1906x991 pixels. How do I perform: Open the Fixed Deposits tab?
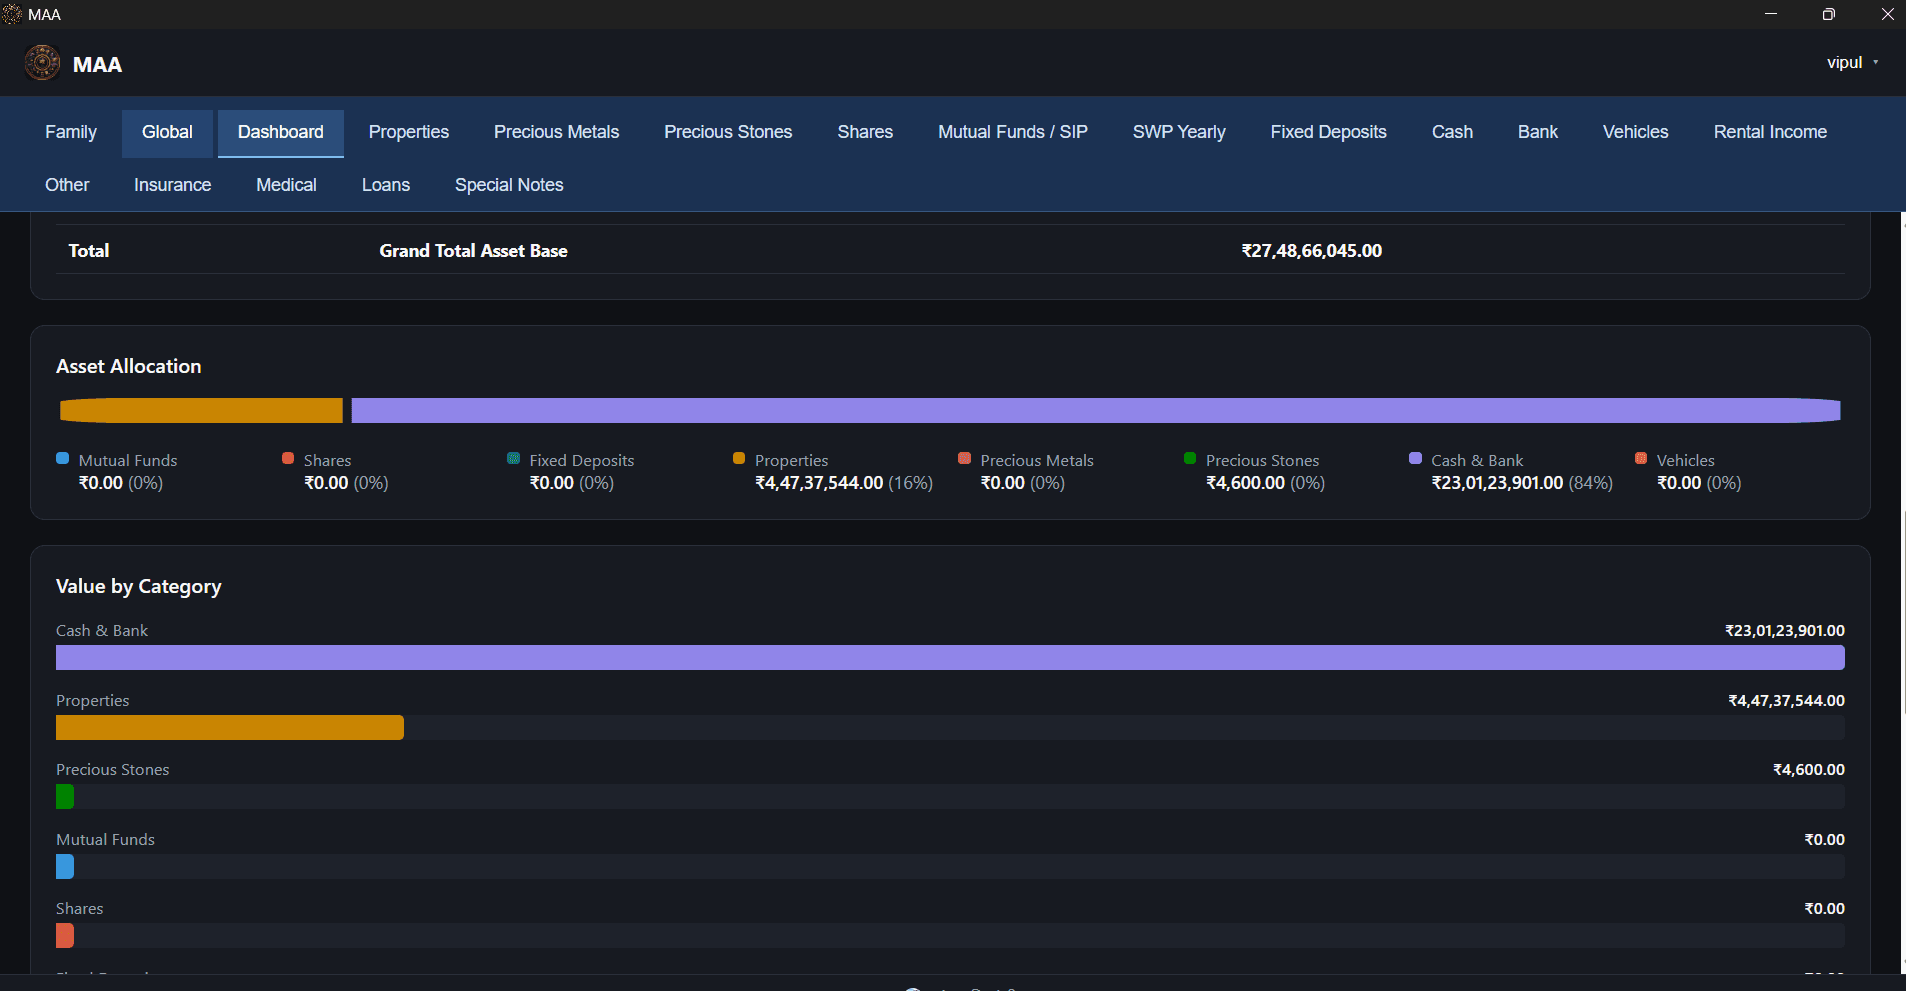pos(1329,132)
